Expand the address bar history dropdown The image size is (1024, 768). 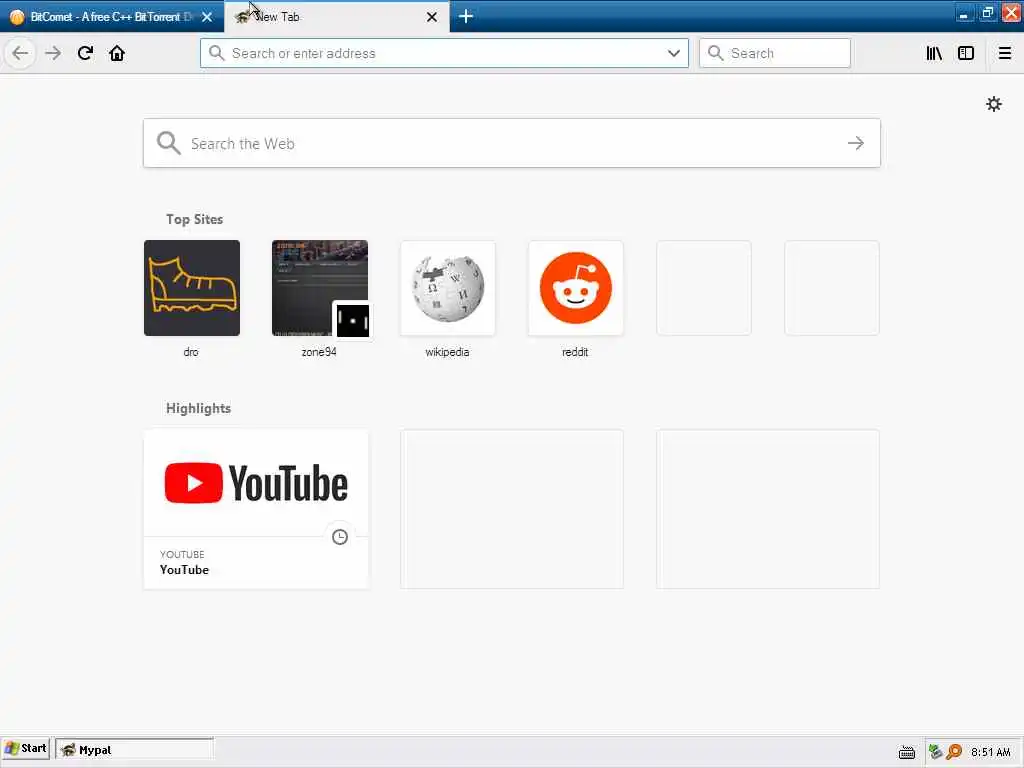click(x=673, y=53)
